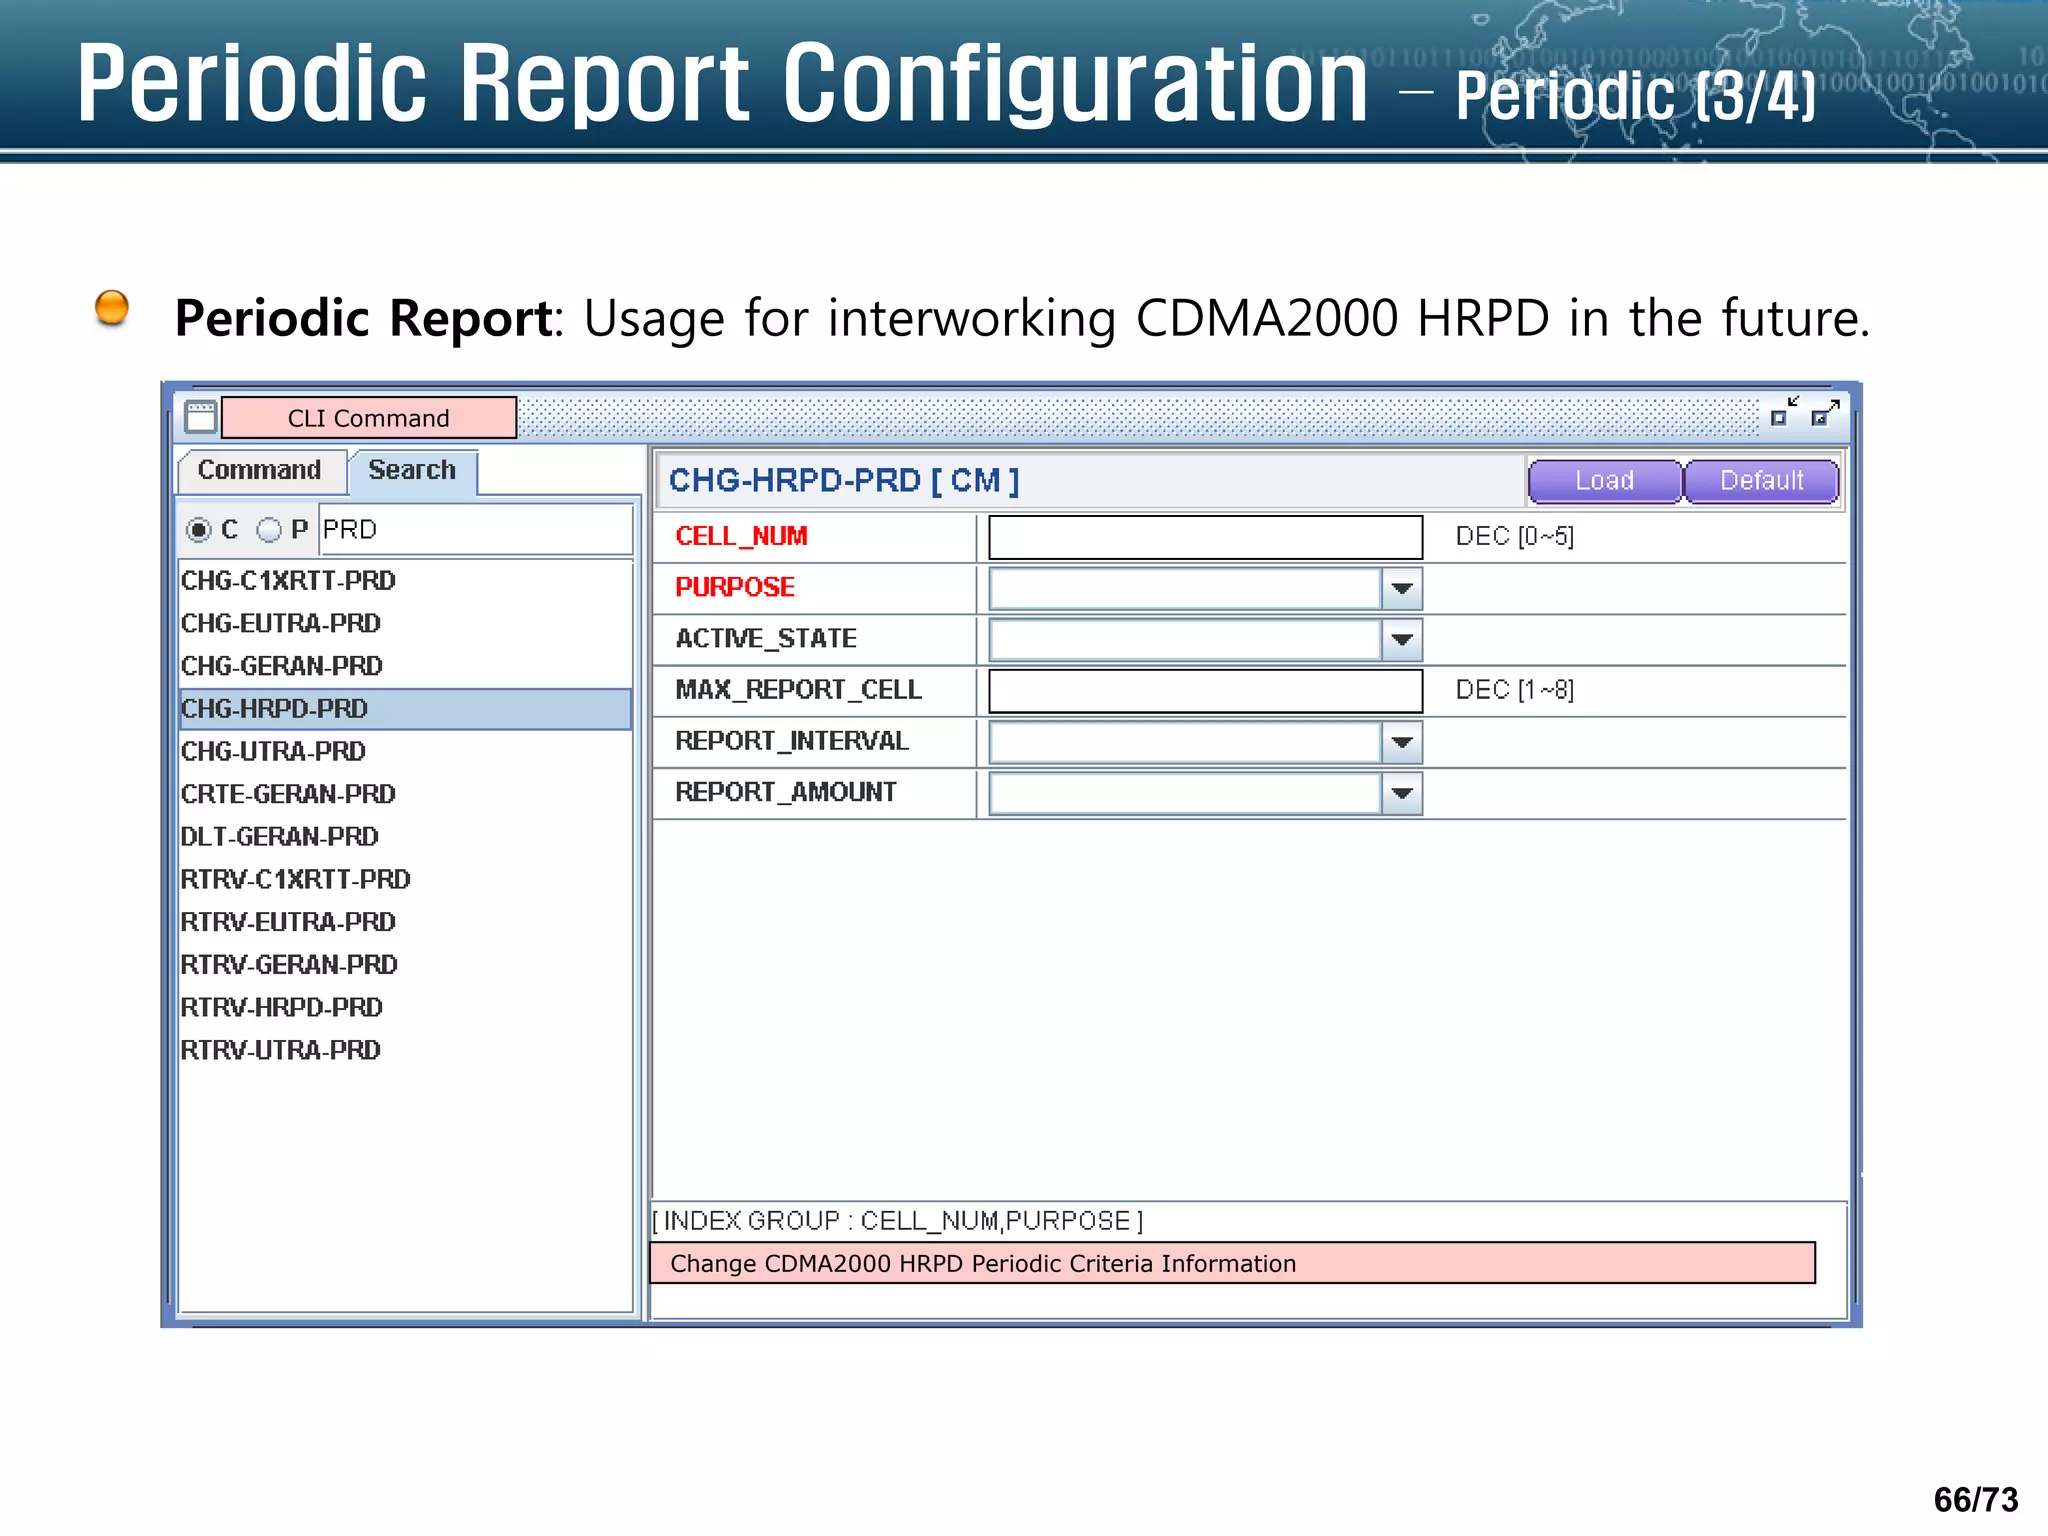2048x1536 pixels.
Task: Click the PRD search input field
Action: [476, 529]
